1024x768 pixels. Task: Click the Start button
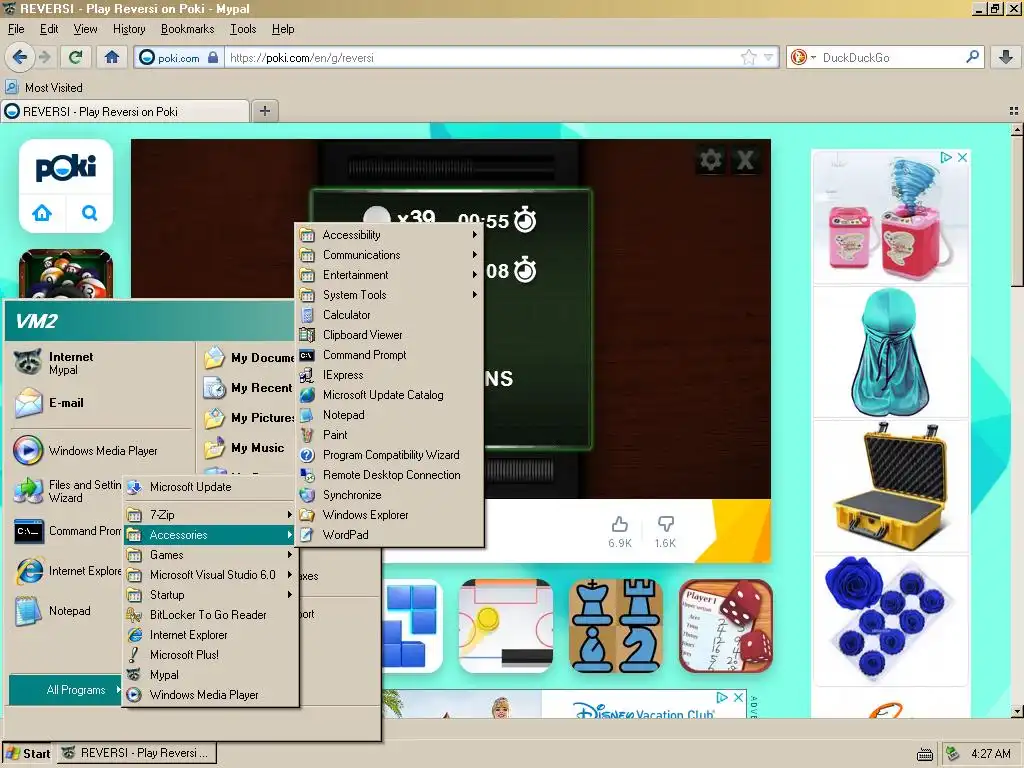[28, 754]
